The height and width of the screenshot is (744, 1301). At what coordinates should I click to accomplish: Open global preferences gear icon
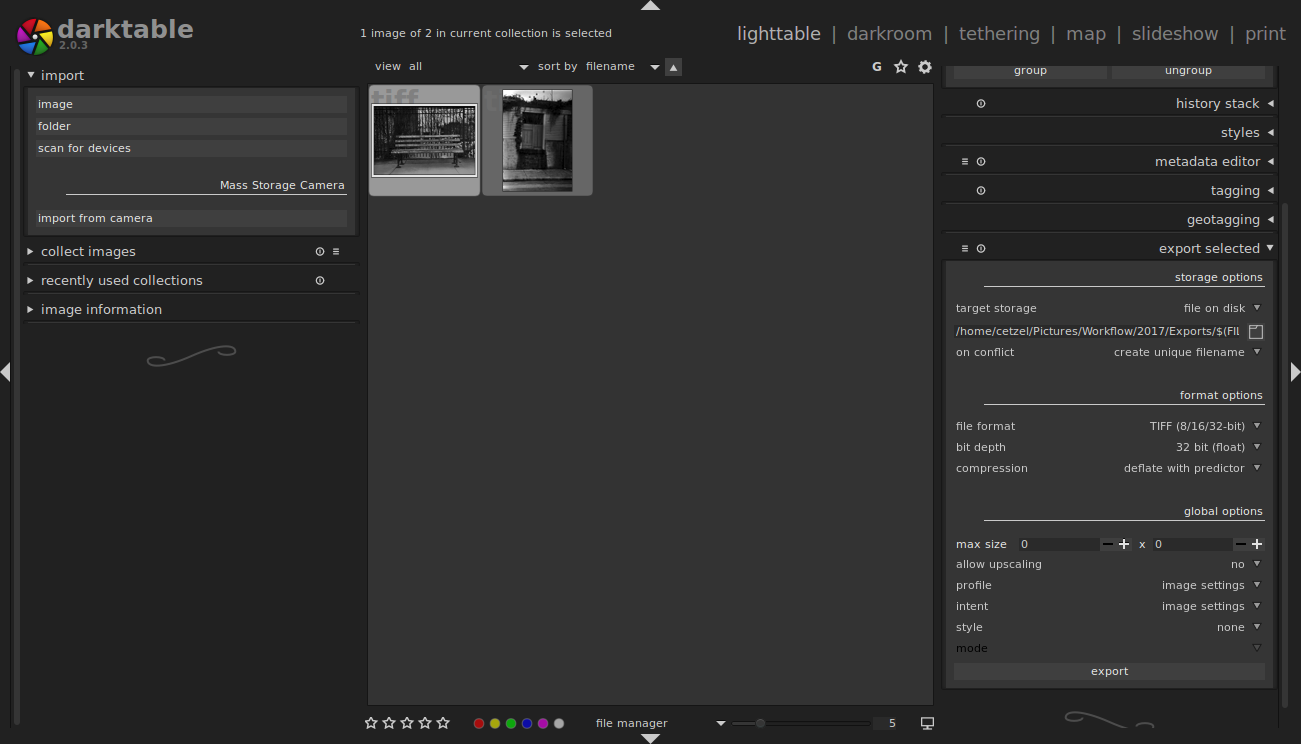point(925,67)
